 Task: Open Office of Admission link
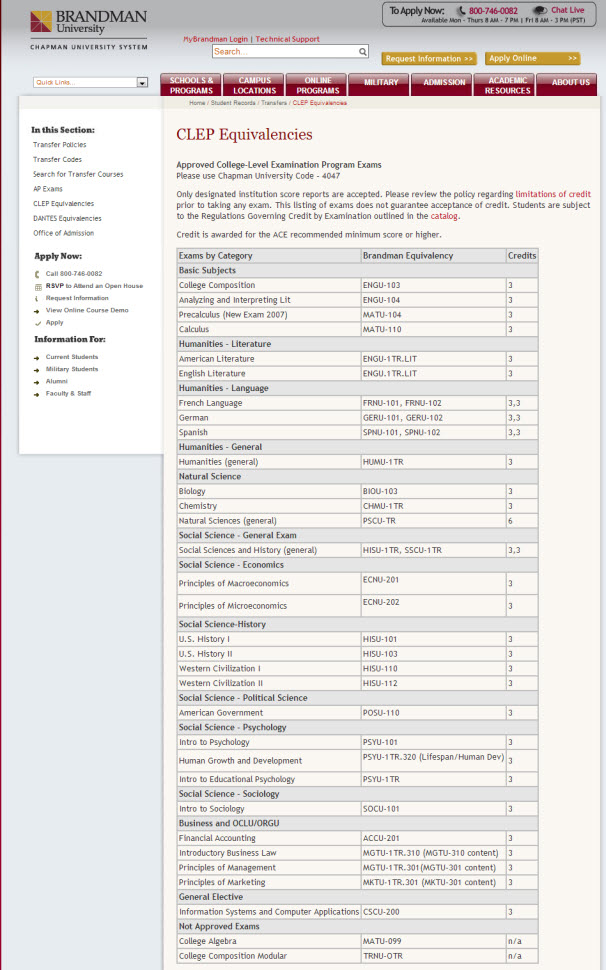(x=63, y=233)
